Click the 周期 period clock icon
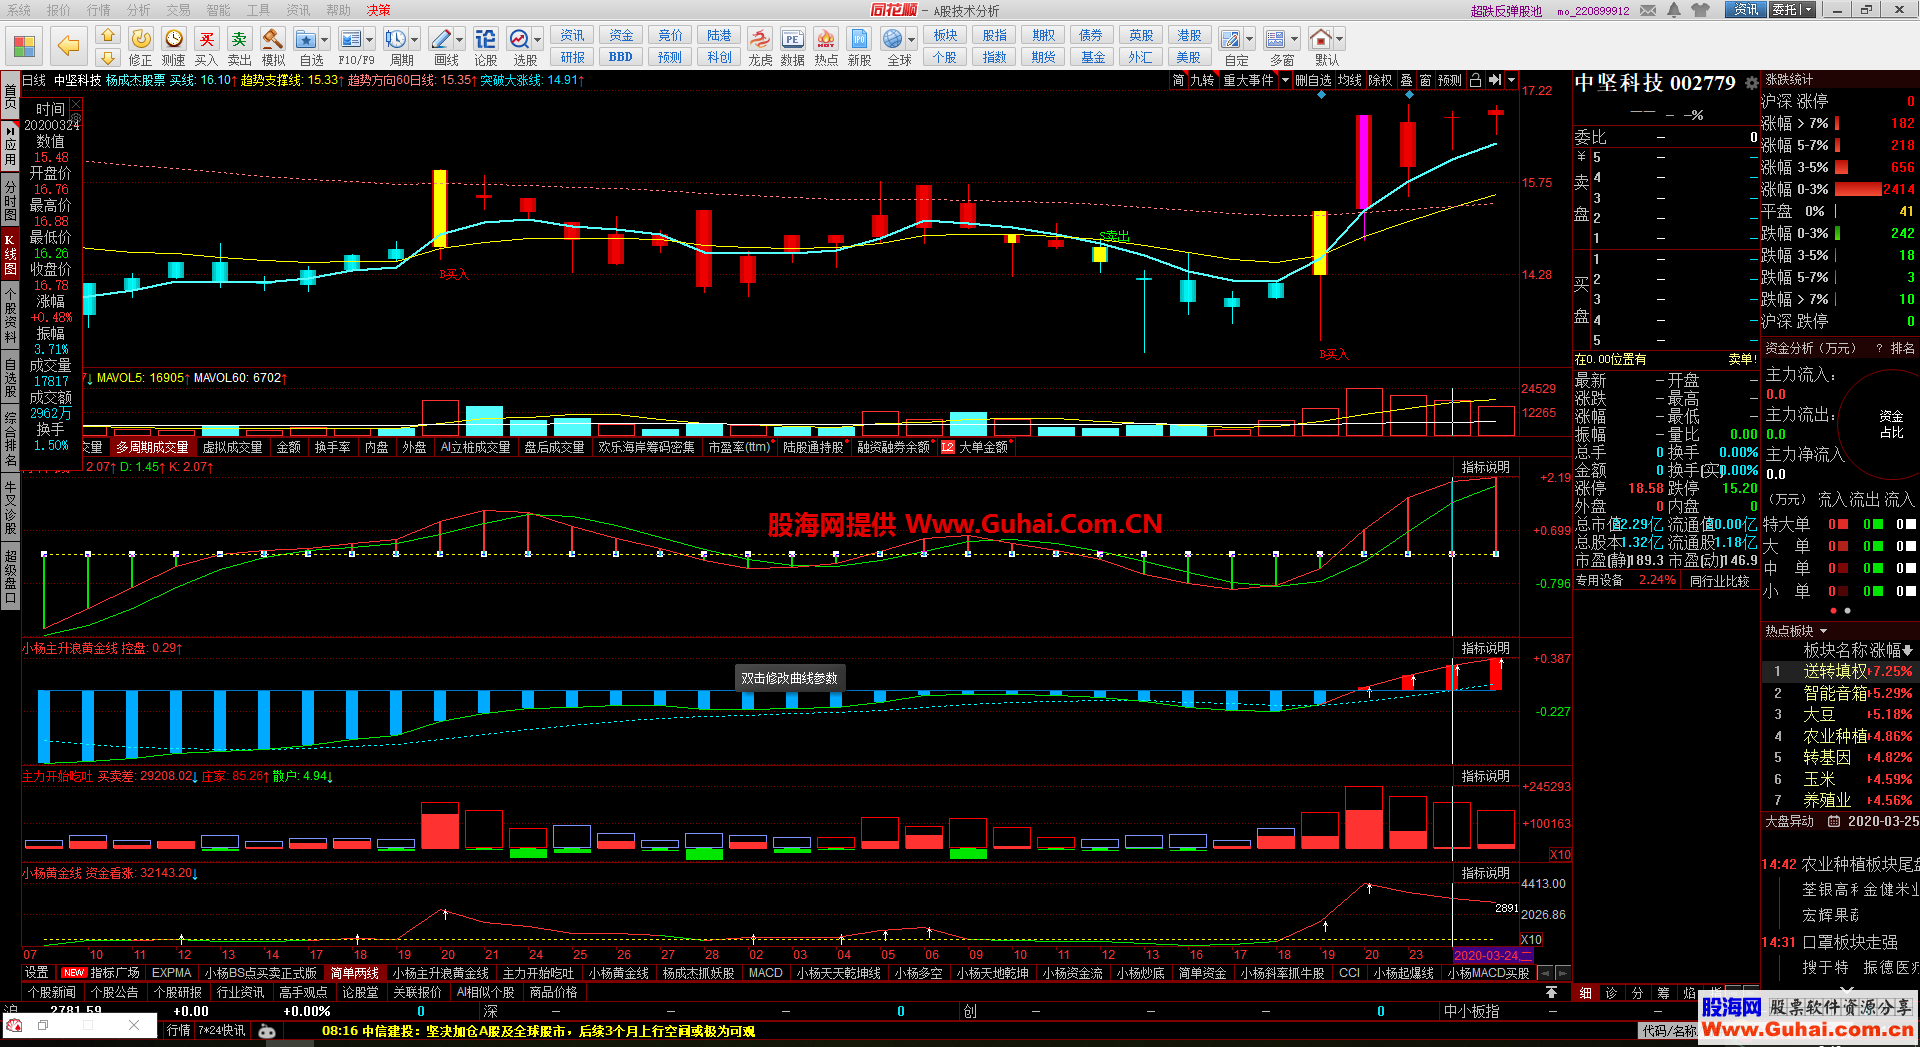 (x=396, y=39)
